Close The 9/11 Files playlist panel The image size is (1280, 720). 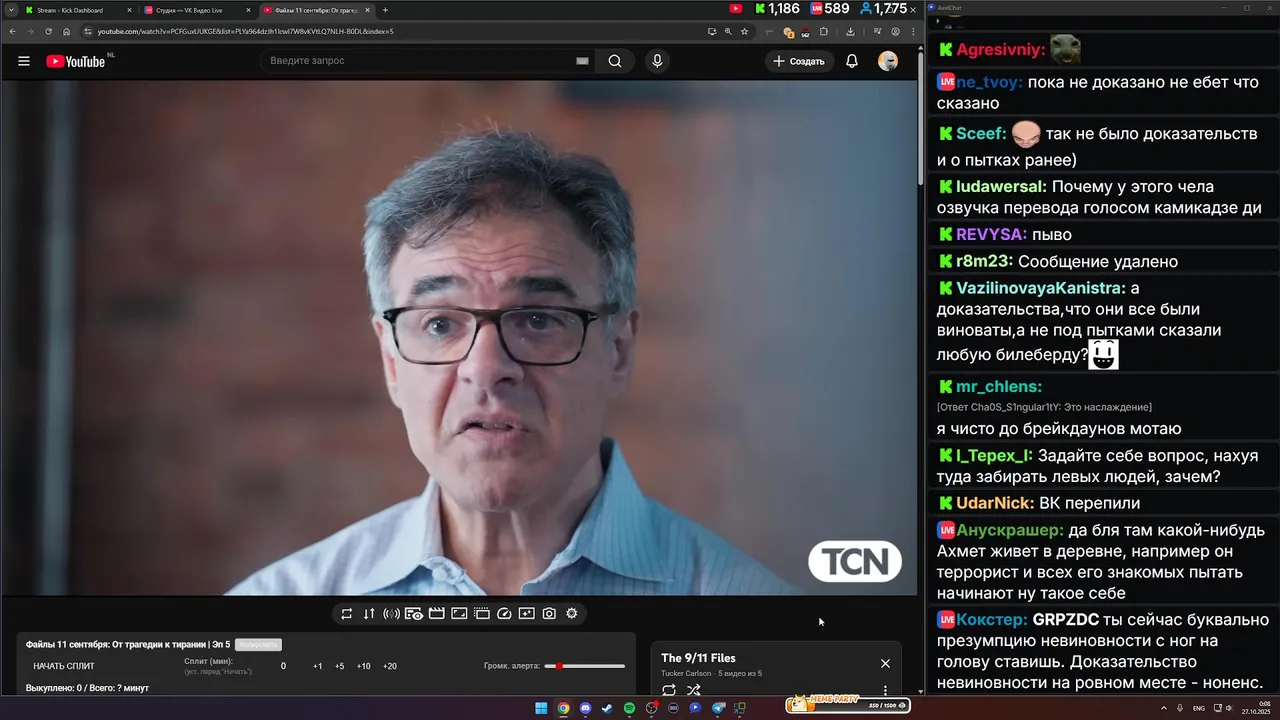click(x=885, y=664)
